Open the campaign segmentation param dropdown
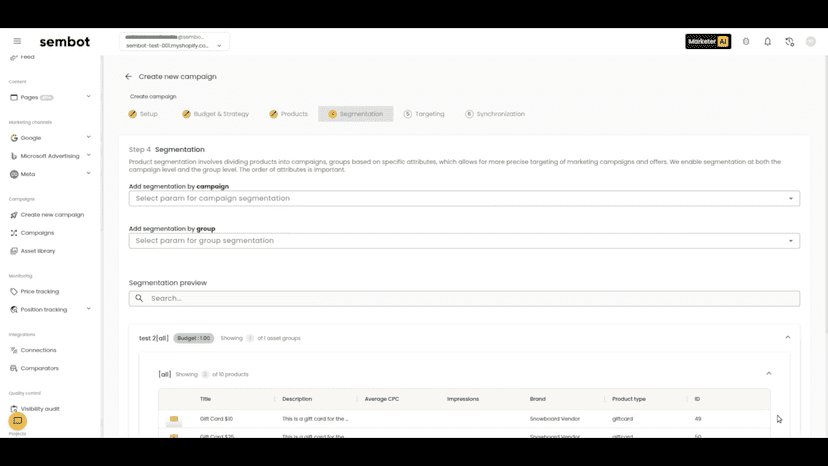The image size is (828, 466). coord(464,198)
